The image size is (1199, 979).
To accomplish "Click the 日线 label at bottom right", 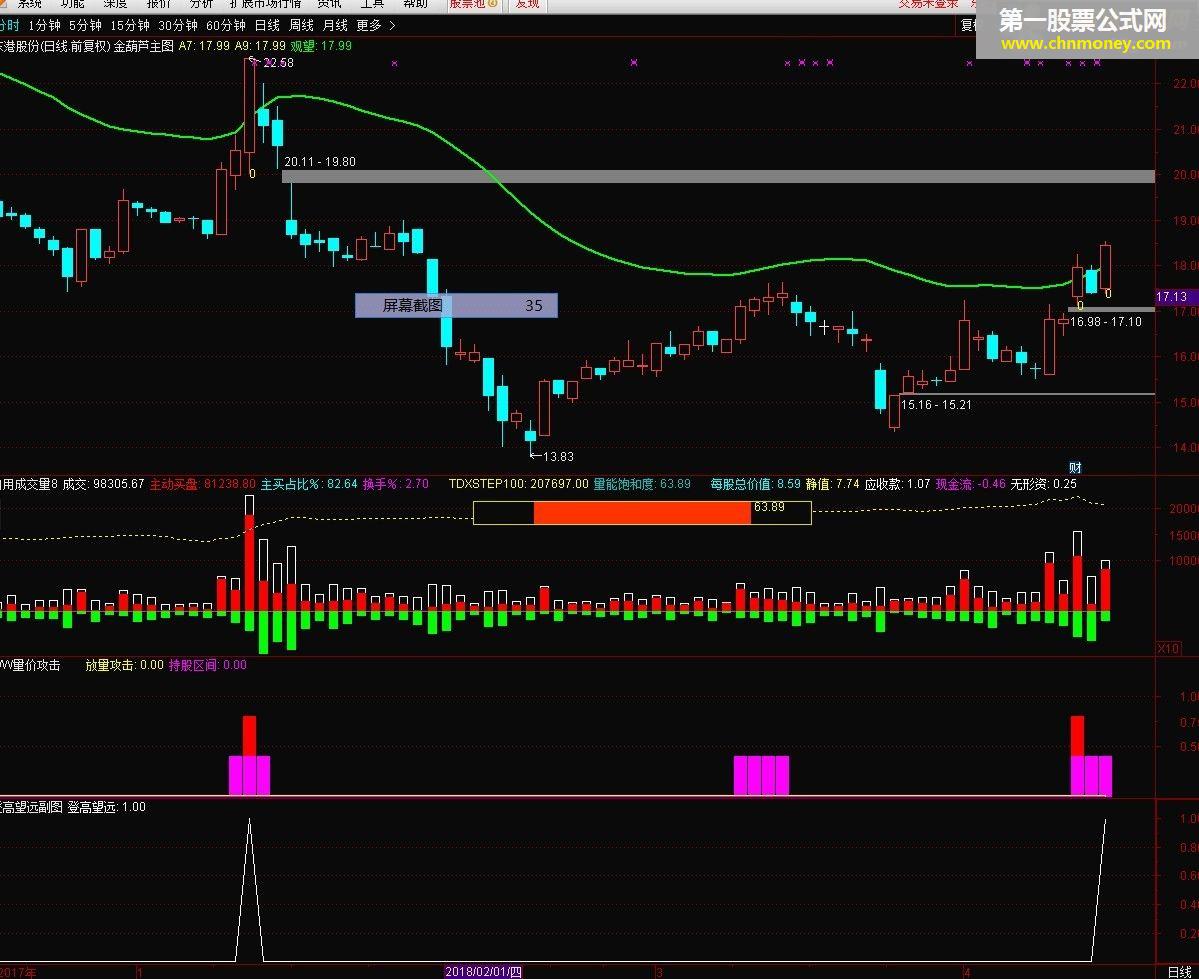I will (1180, 971).
